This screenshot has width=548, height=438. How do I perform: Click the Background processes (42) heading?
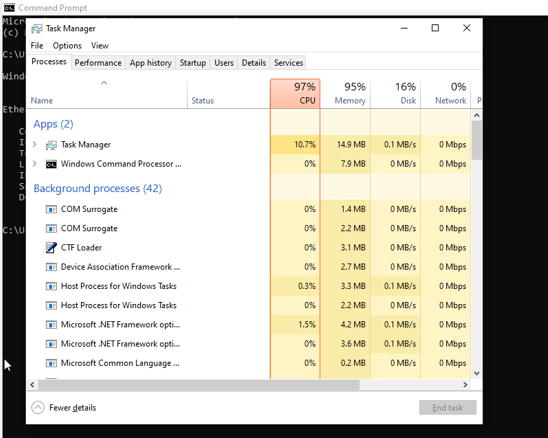[x=98, y=188]
